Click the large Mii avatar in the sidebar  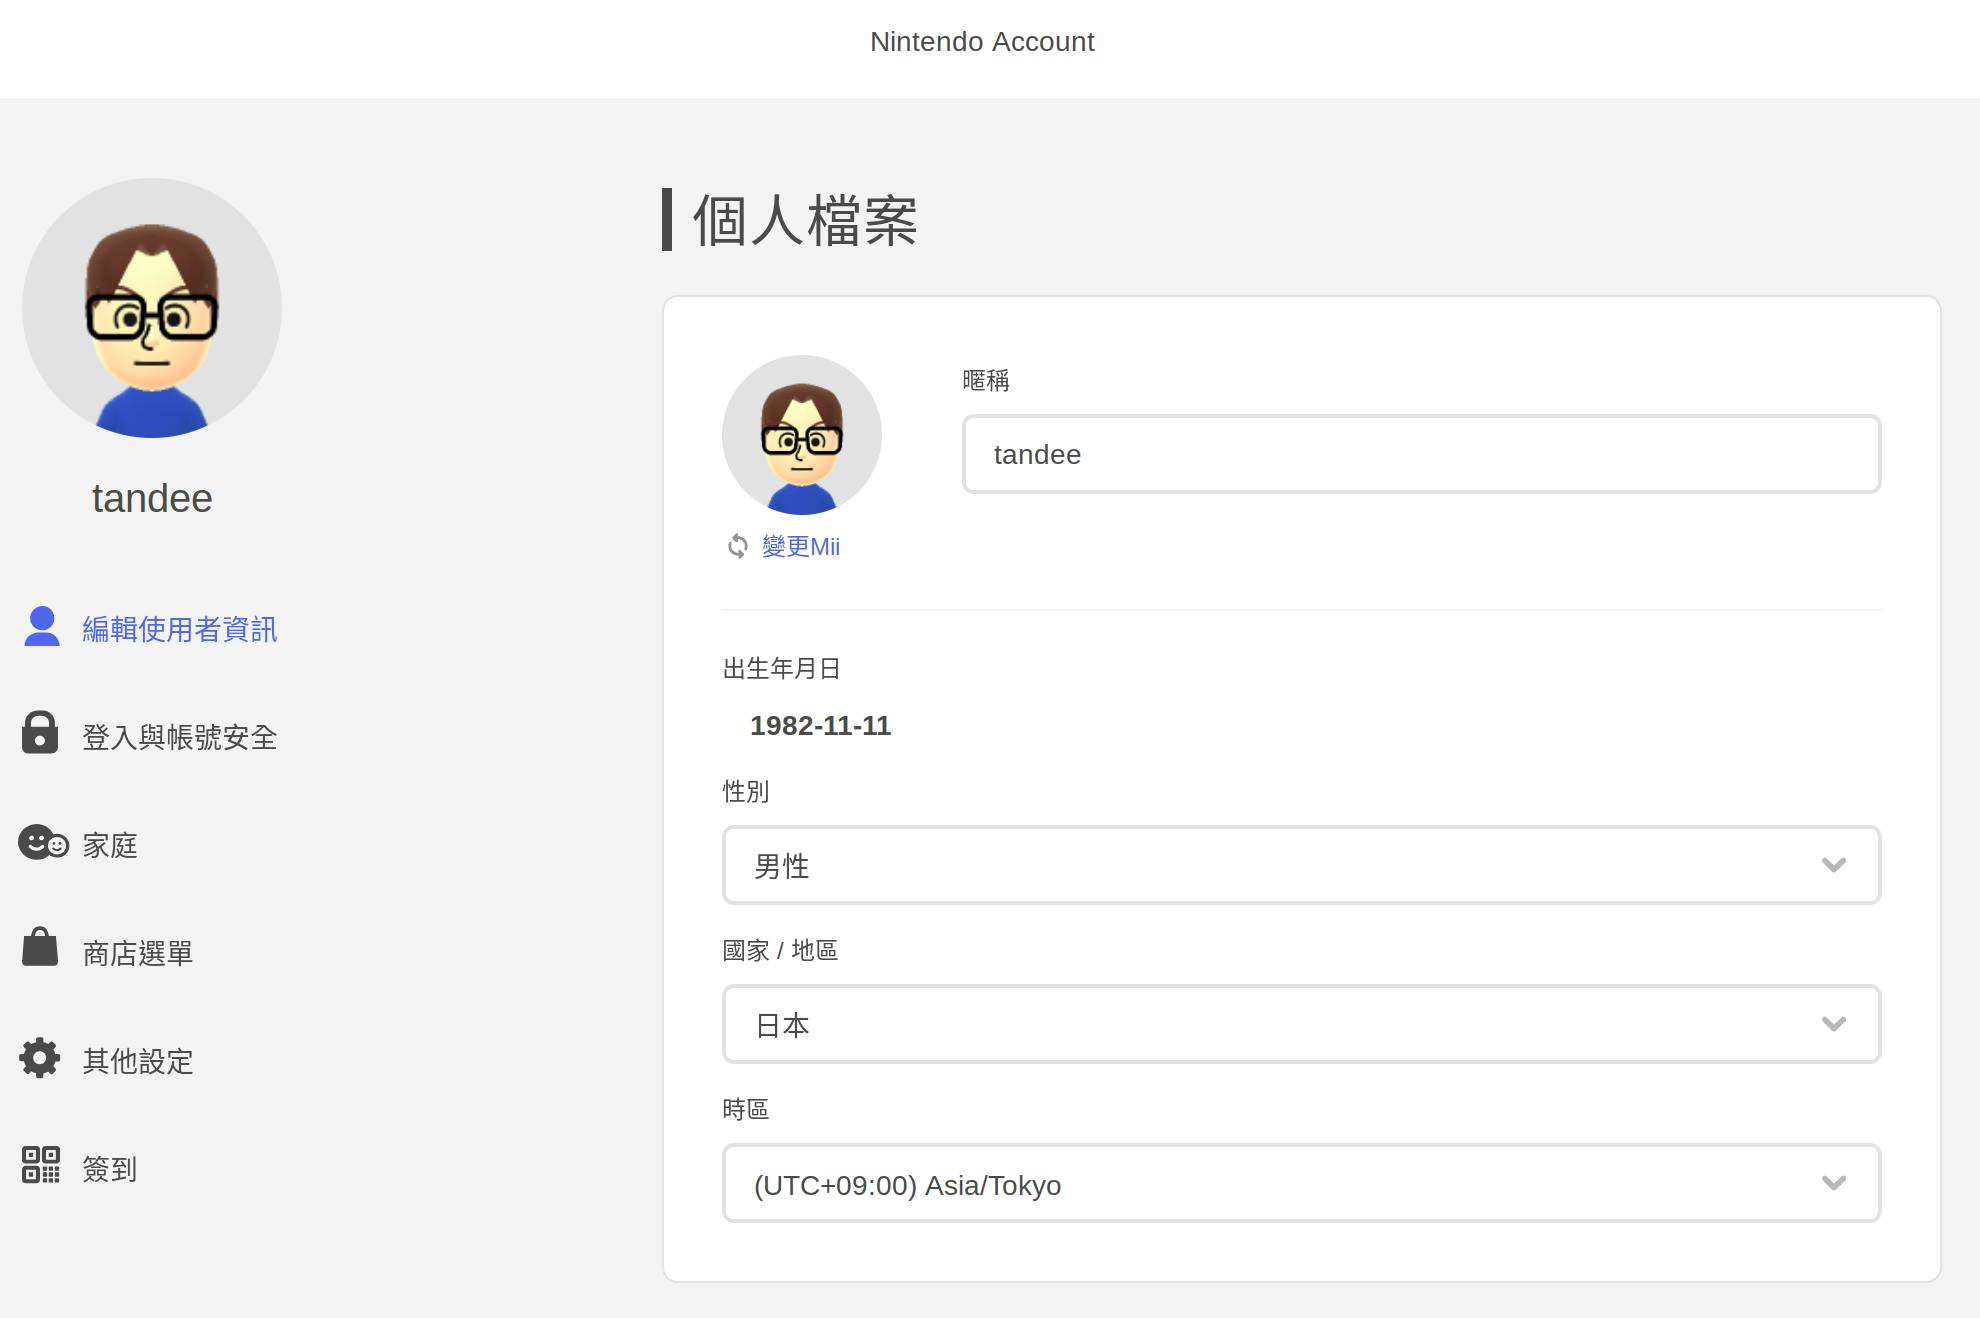tap(152, 308)
